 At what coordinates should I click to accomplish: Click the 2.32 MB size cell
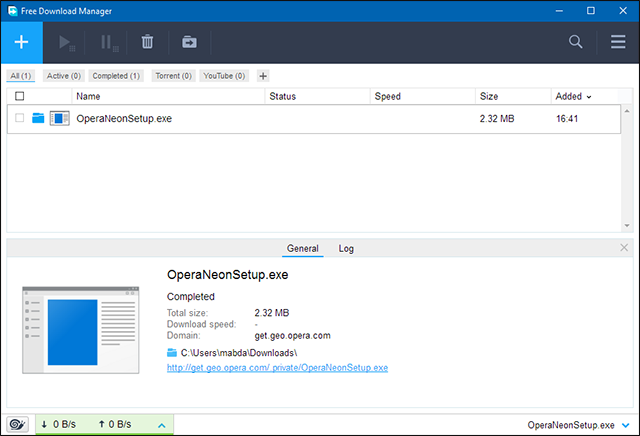pos(497,118)
